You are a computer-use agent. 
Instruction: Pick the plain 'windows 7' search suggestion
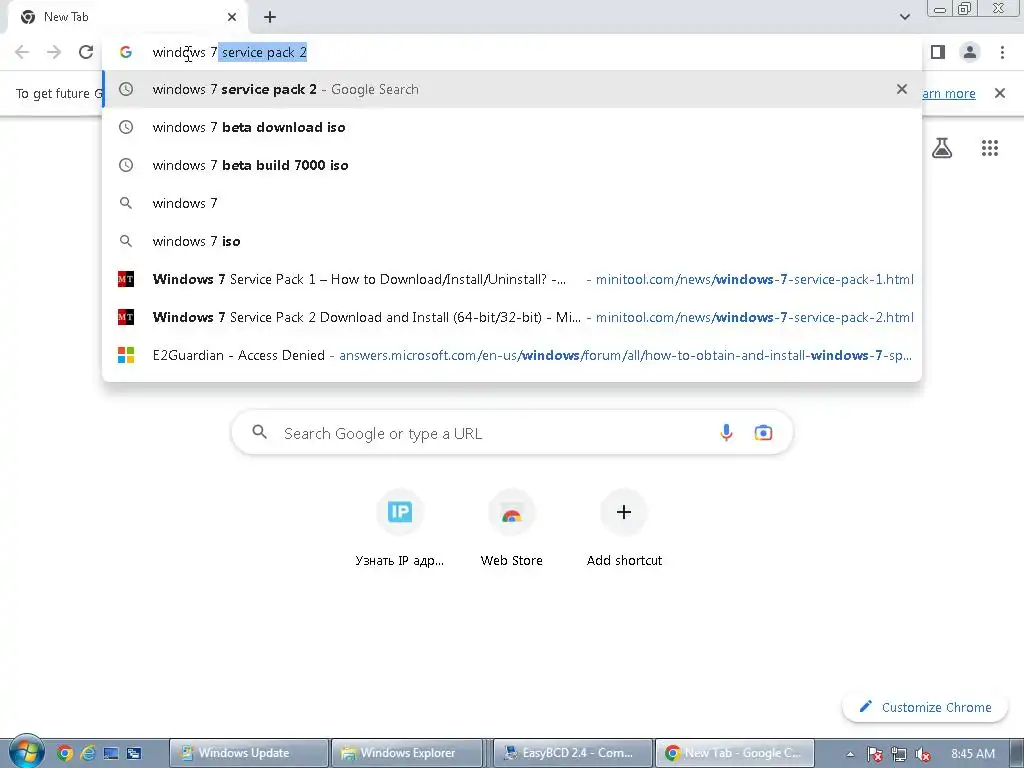click(x=512, y=203)
